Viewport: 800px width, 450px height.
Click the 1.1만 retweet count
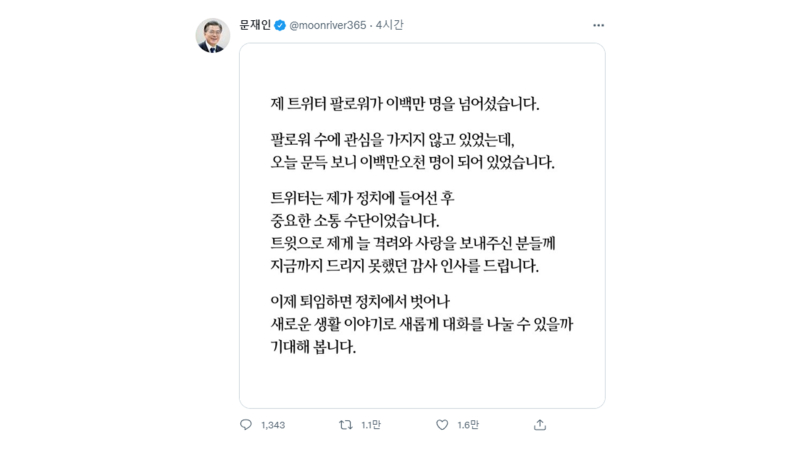tap(370, 425)
